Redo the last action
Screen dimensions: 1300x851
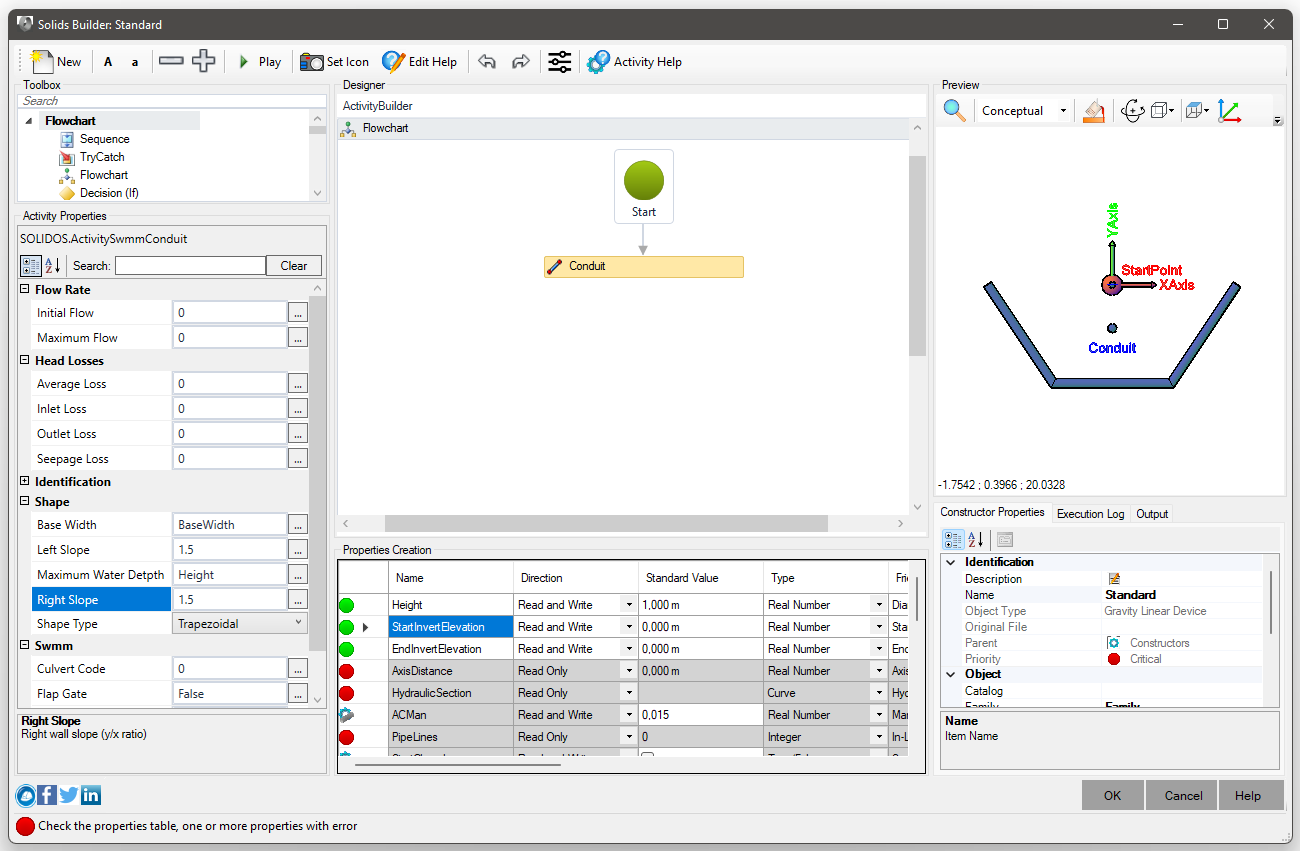(x=520, y=62)
